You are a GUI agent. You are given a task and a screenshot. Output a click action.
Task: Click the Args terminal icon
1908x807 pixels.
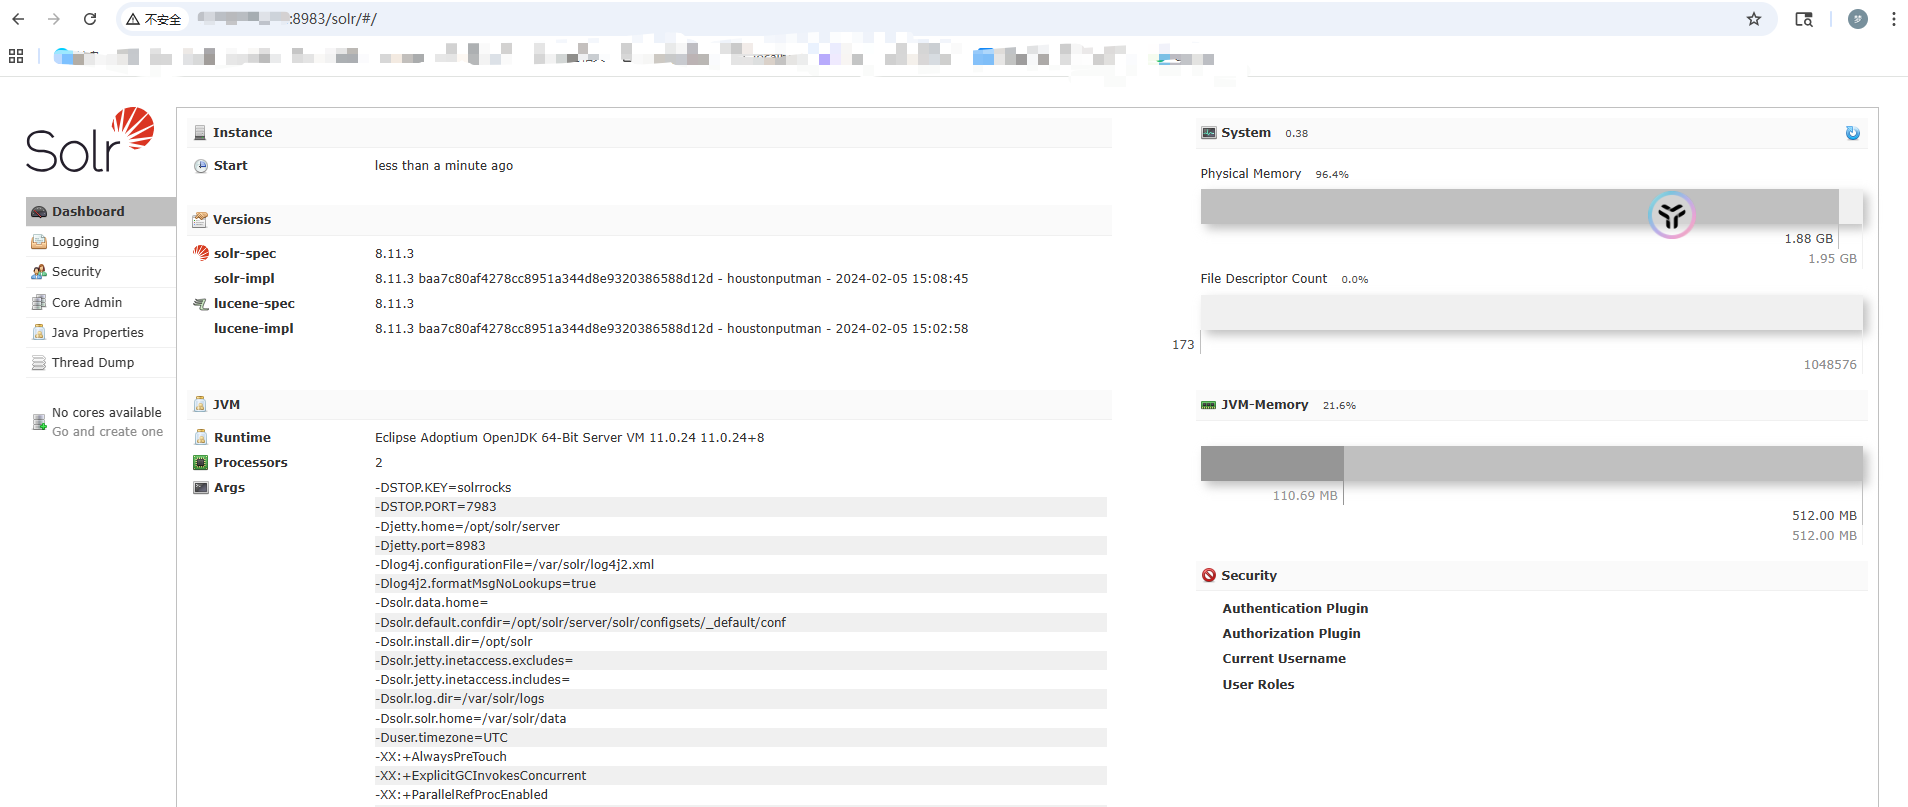tap(201, 487)
